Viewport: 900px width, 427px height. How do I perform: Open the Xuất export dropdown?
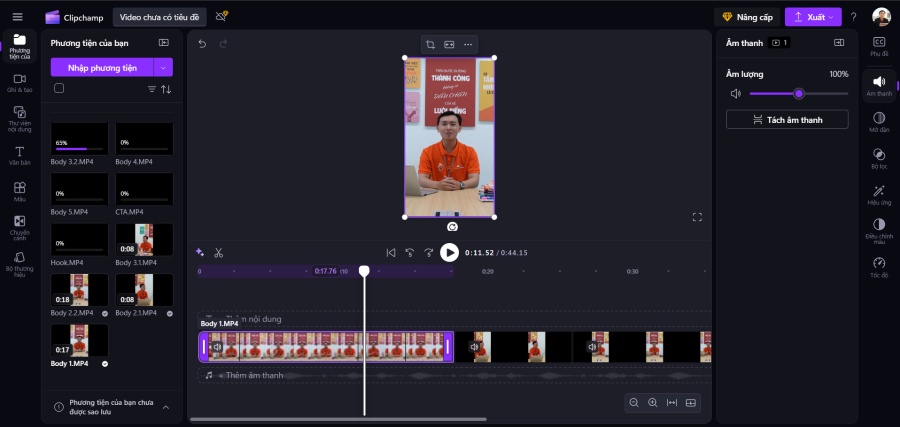pyautogui.click(x=813, y=17)
